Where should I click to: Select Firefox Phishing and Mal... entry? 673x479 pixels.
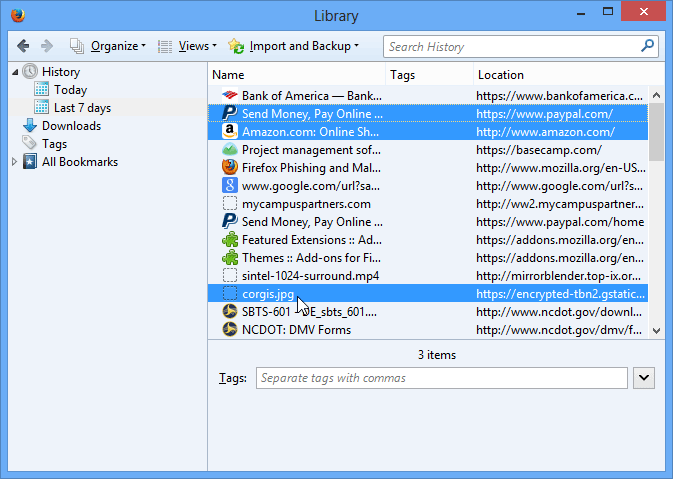point(428,167)
